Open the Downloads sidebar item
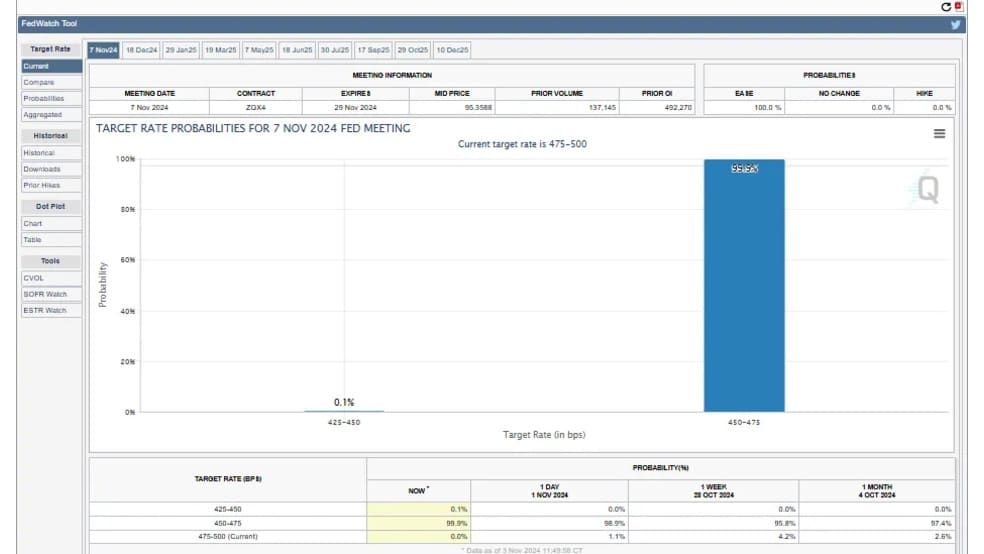The image size is (984, 554). point(51,169)
